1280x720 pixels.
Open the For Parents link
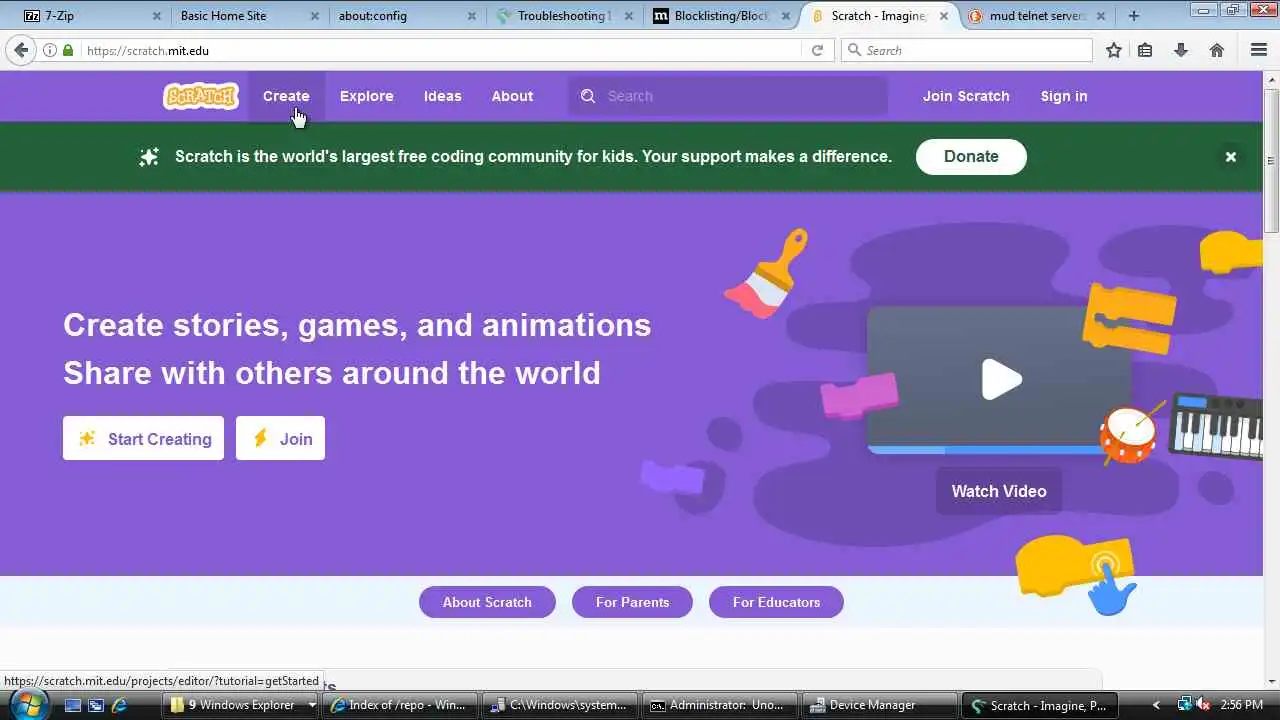[632, 602]
